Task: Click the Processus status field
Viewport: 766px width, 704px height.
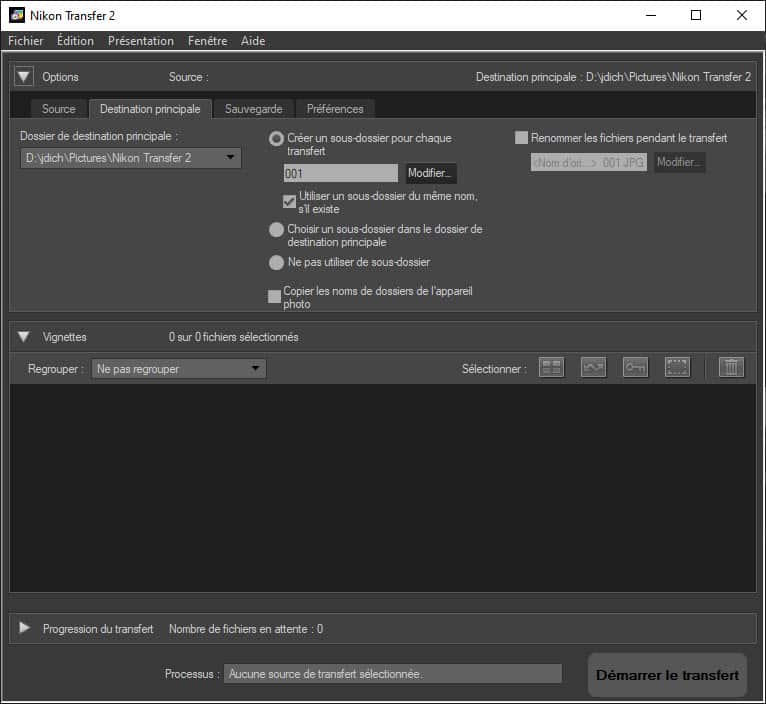Action: tap(393, 674)
